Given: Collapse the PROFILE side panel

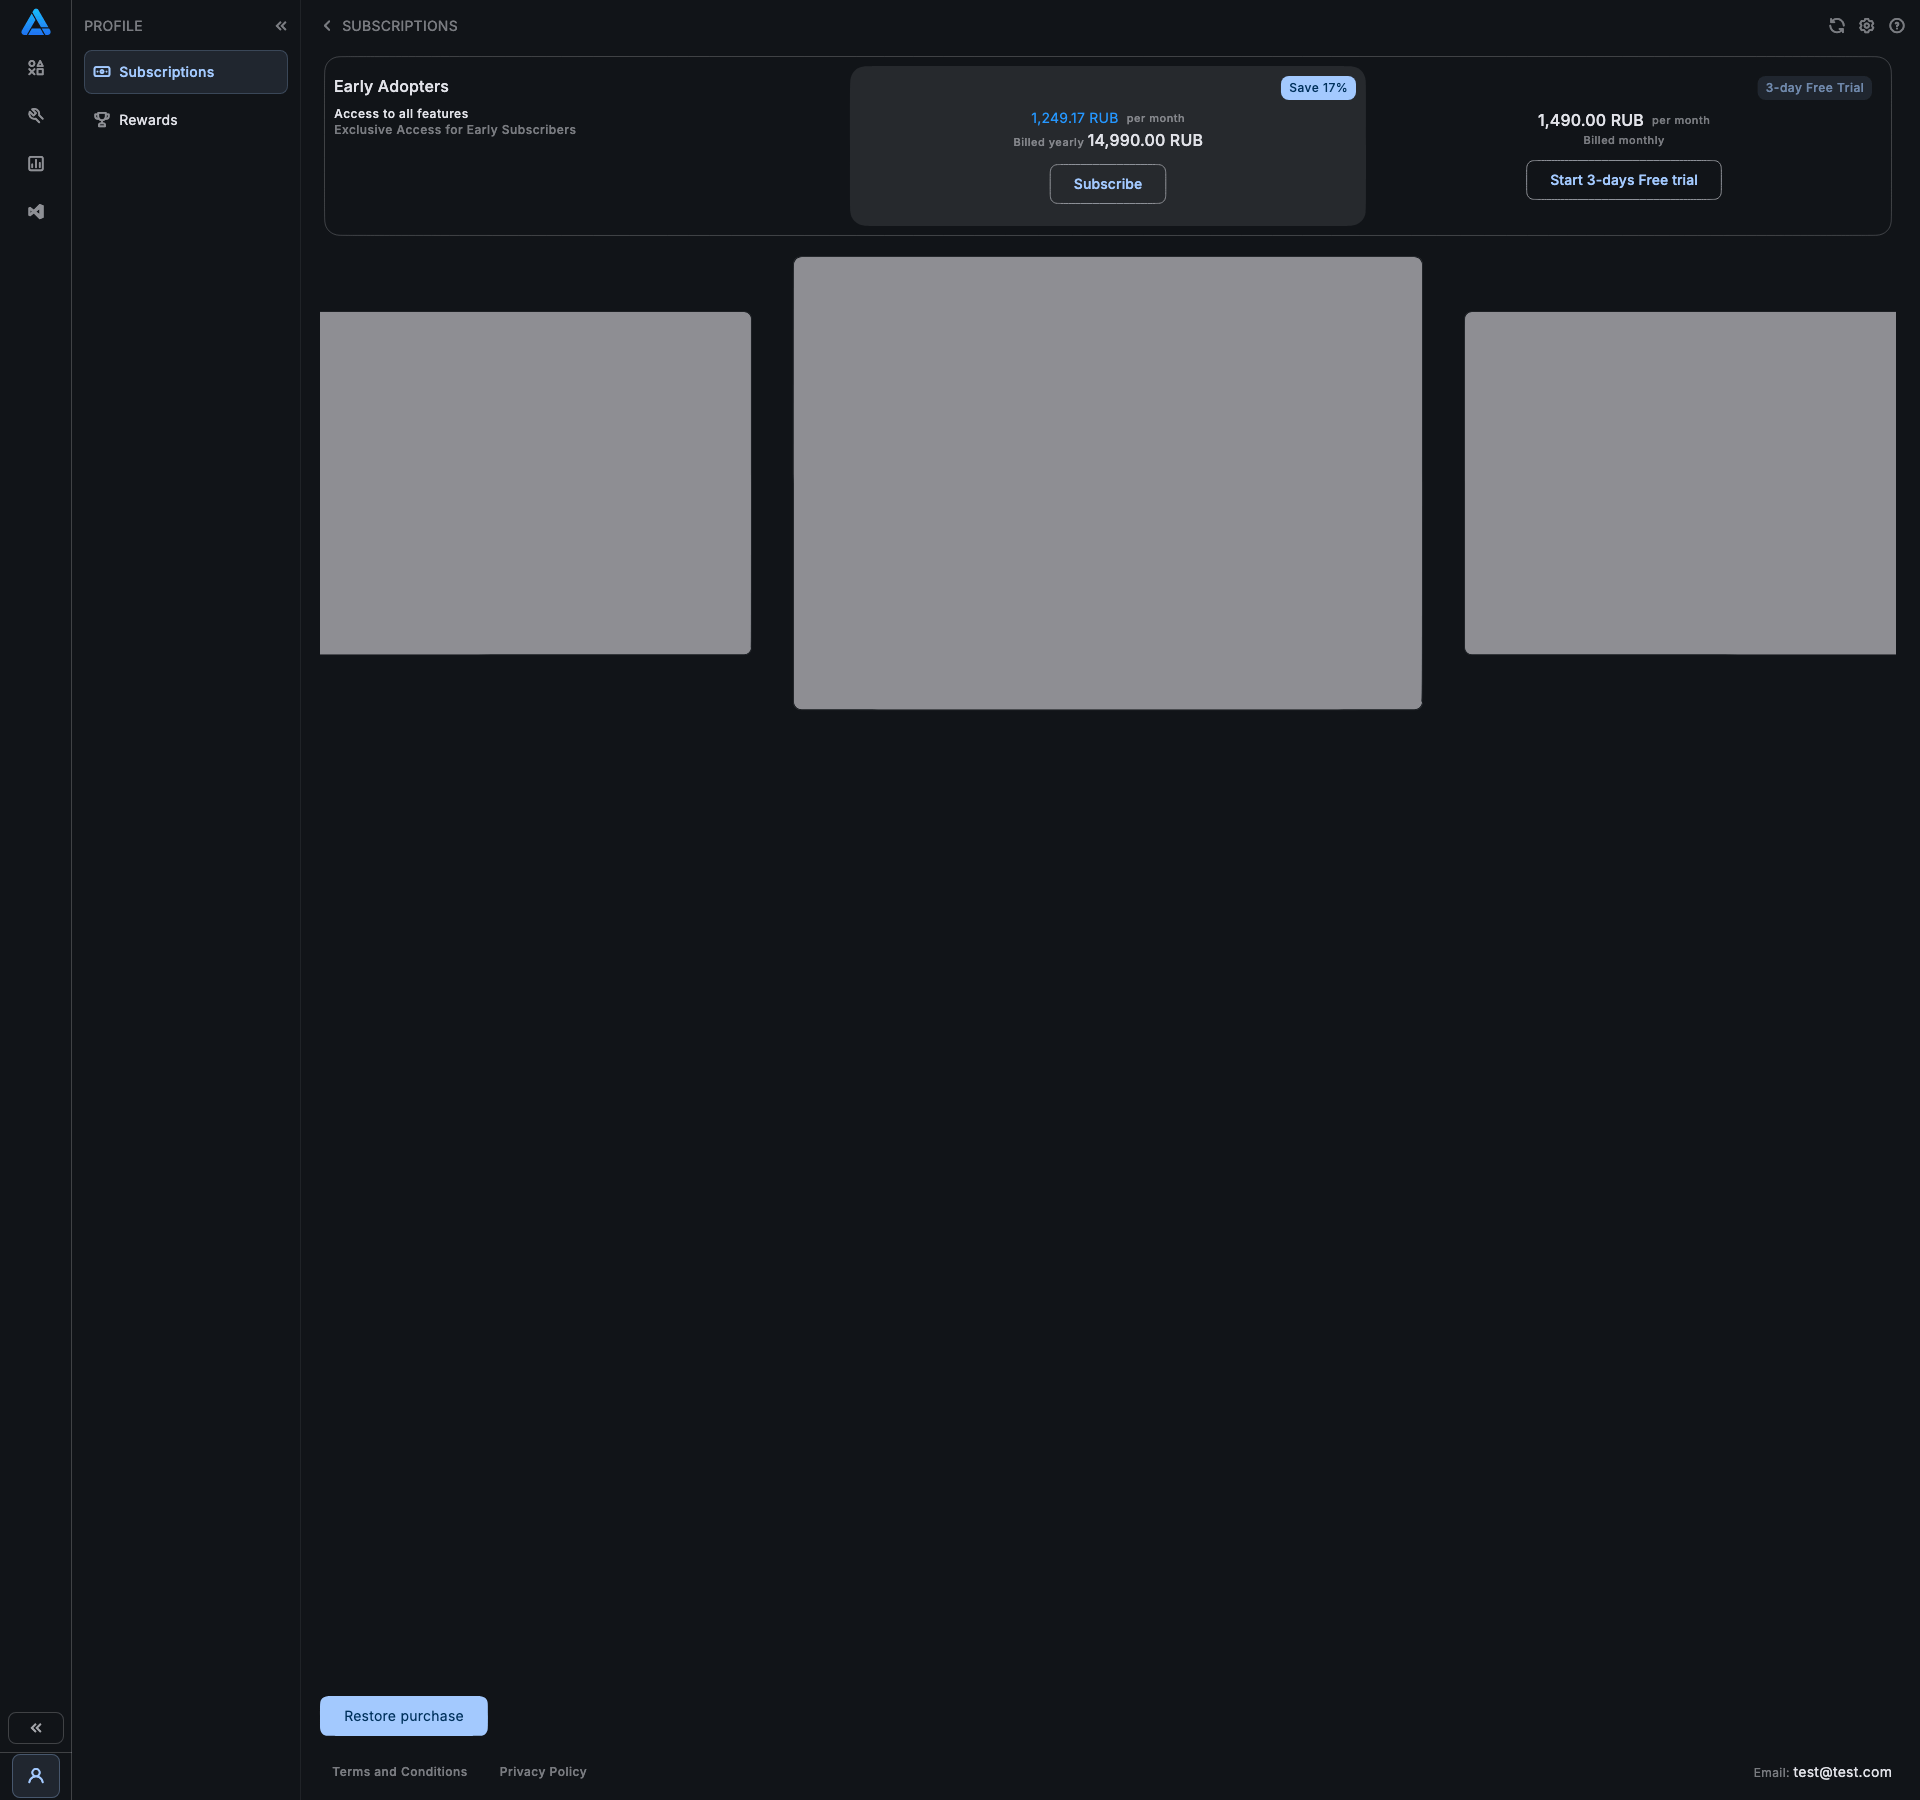Looking at the screenshot, I should pos(281,26).
